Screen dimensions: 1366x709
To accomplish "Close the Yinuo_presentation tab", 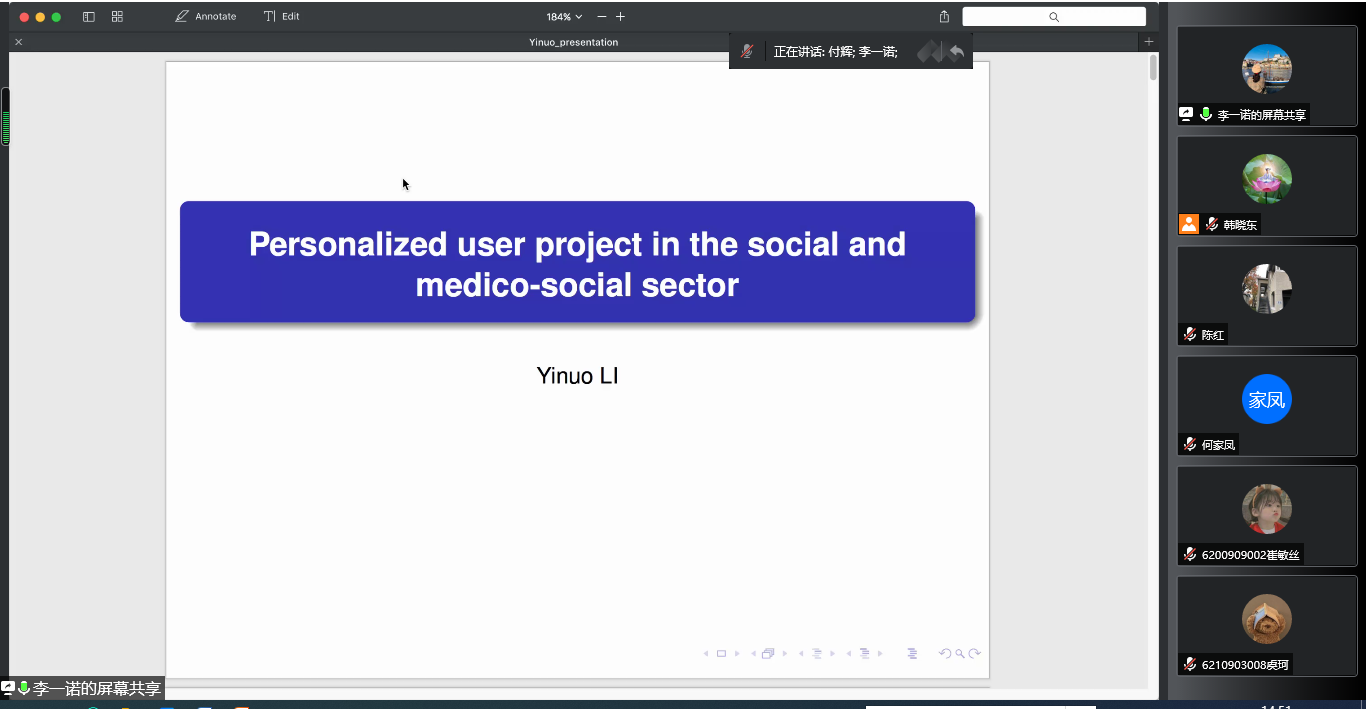I will coord(19,42).
